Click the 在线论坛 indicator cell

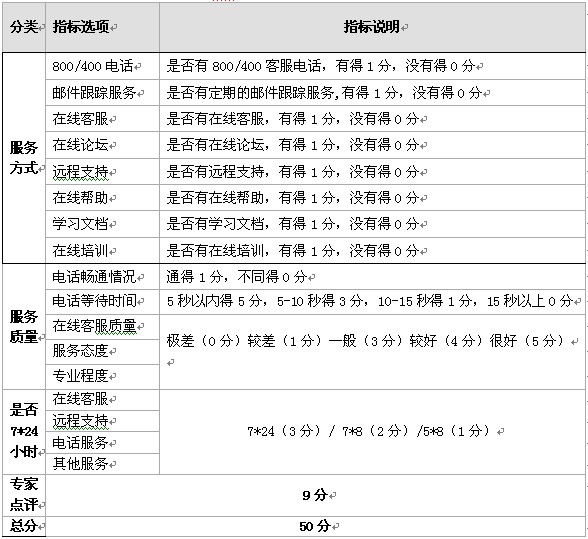point(102,145)
